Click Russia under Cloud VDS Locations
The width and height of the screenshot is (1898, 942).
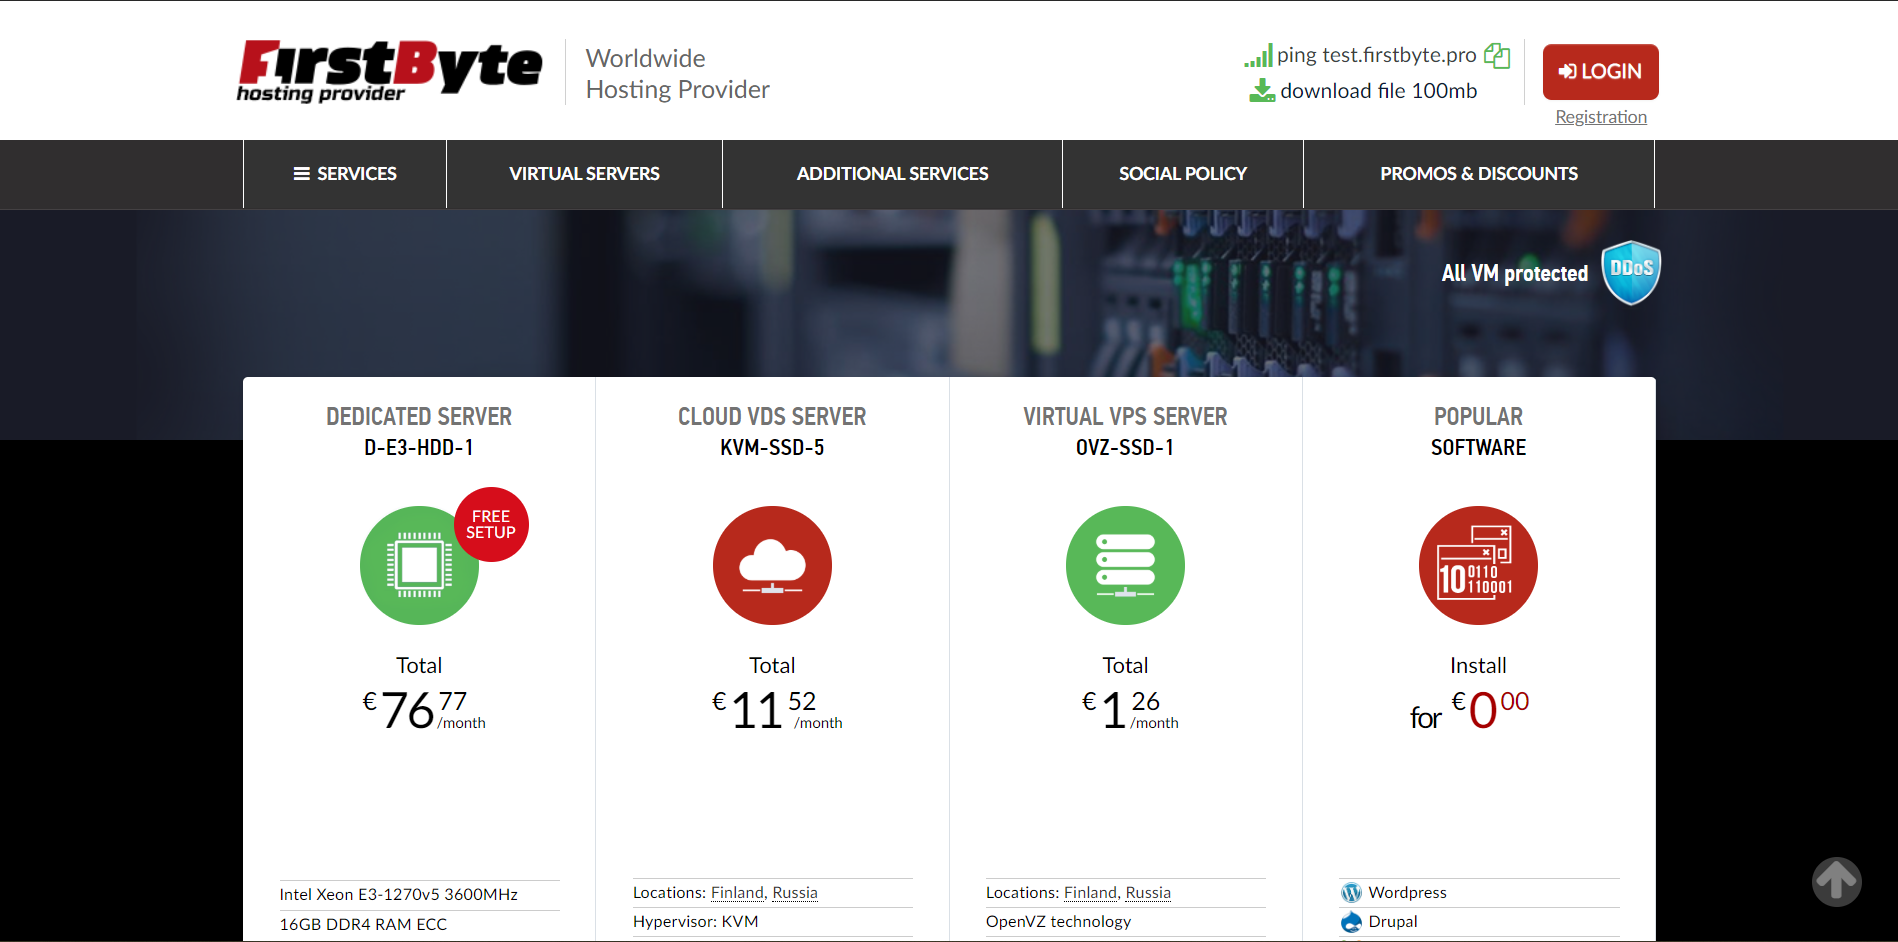pyautogui.click(x=795, y=892)
